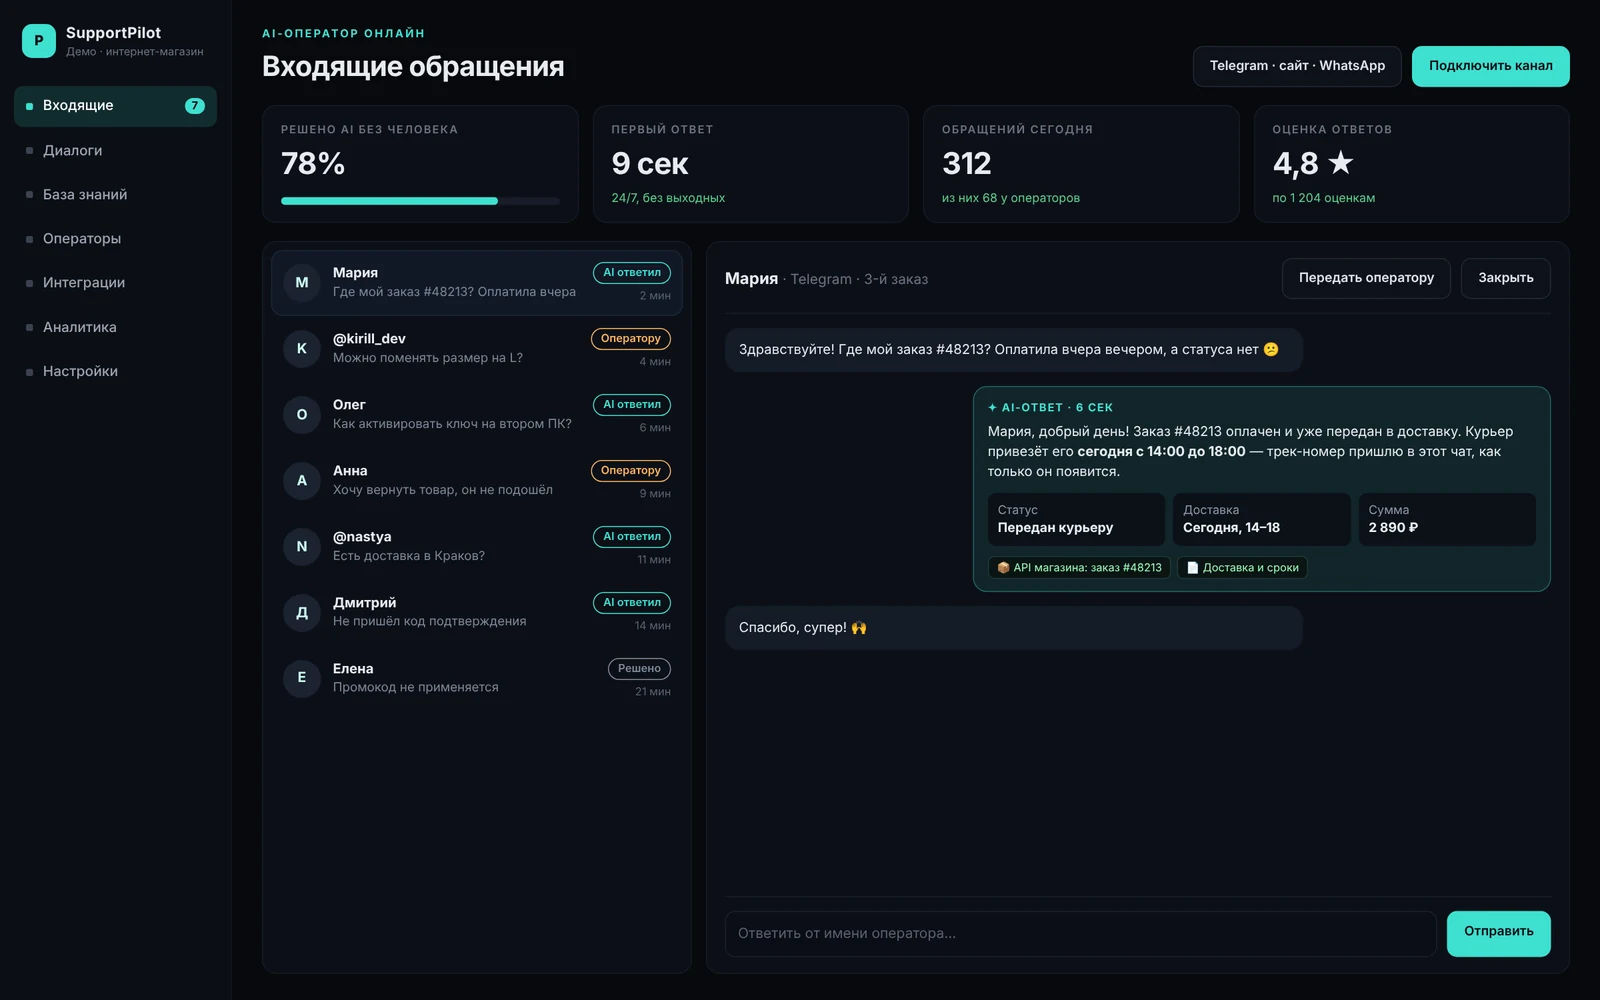Click Анна's avatar A
This screenshot has height=1000, width=1600.
point(302,481)
